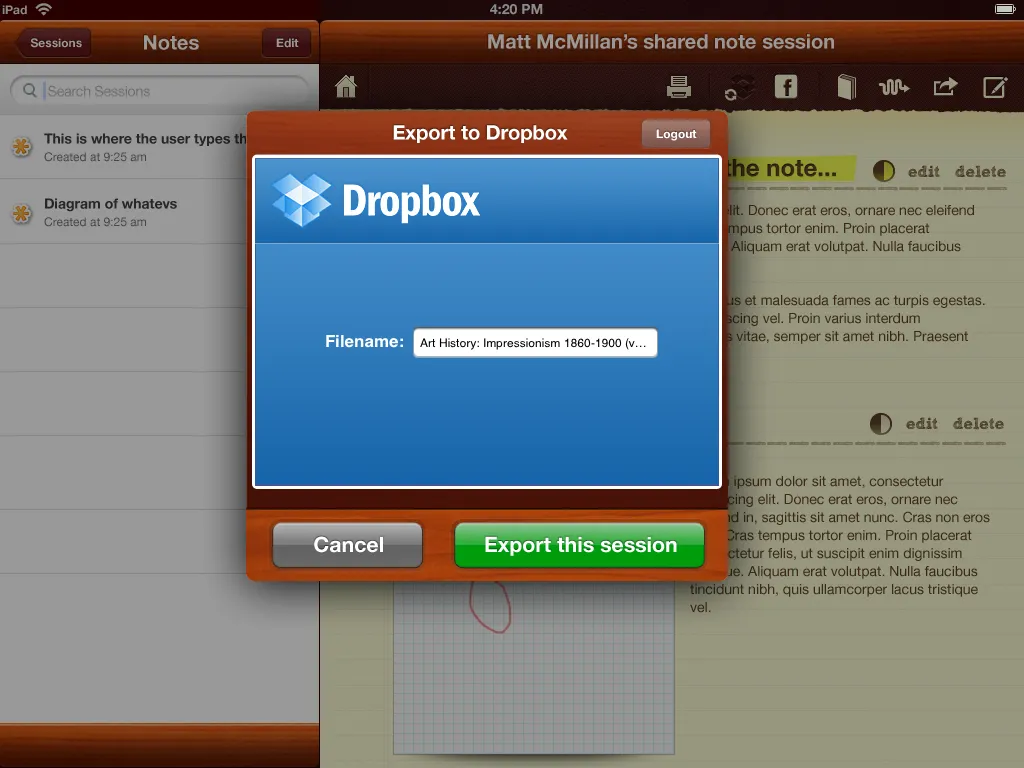Share session via Facebook icon
Viewport: 1024px width, 768px height.
pyautogui.click(x=786, y=86)
